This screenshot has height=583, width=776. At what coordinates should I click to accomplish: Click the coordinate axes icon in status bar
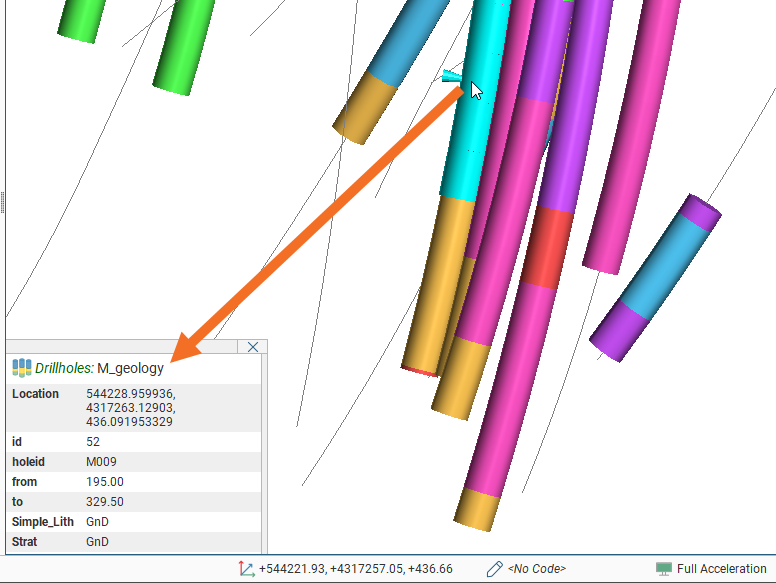(246, 569)
